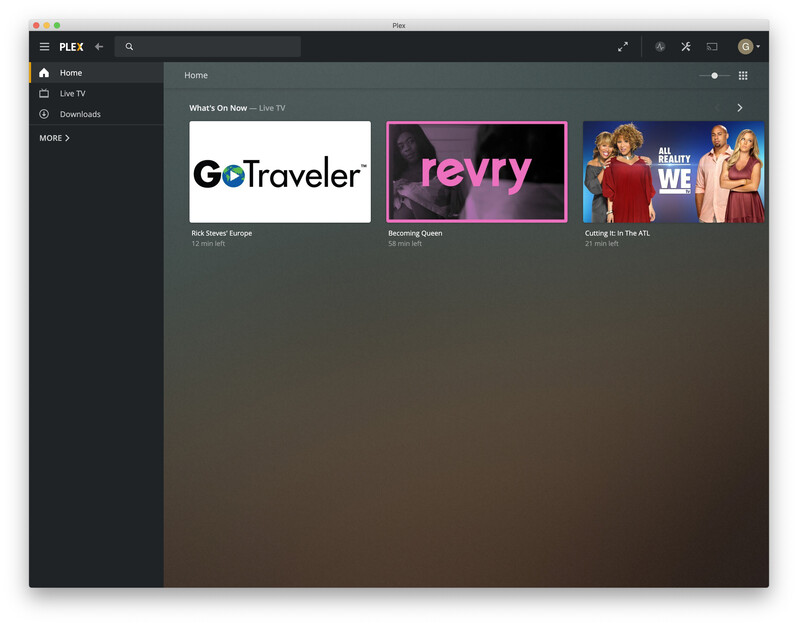Click the '21 min left' text
This screenshot has height=626, width=798.
(x=602, y=244)
